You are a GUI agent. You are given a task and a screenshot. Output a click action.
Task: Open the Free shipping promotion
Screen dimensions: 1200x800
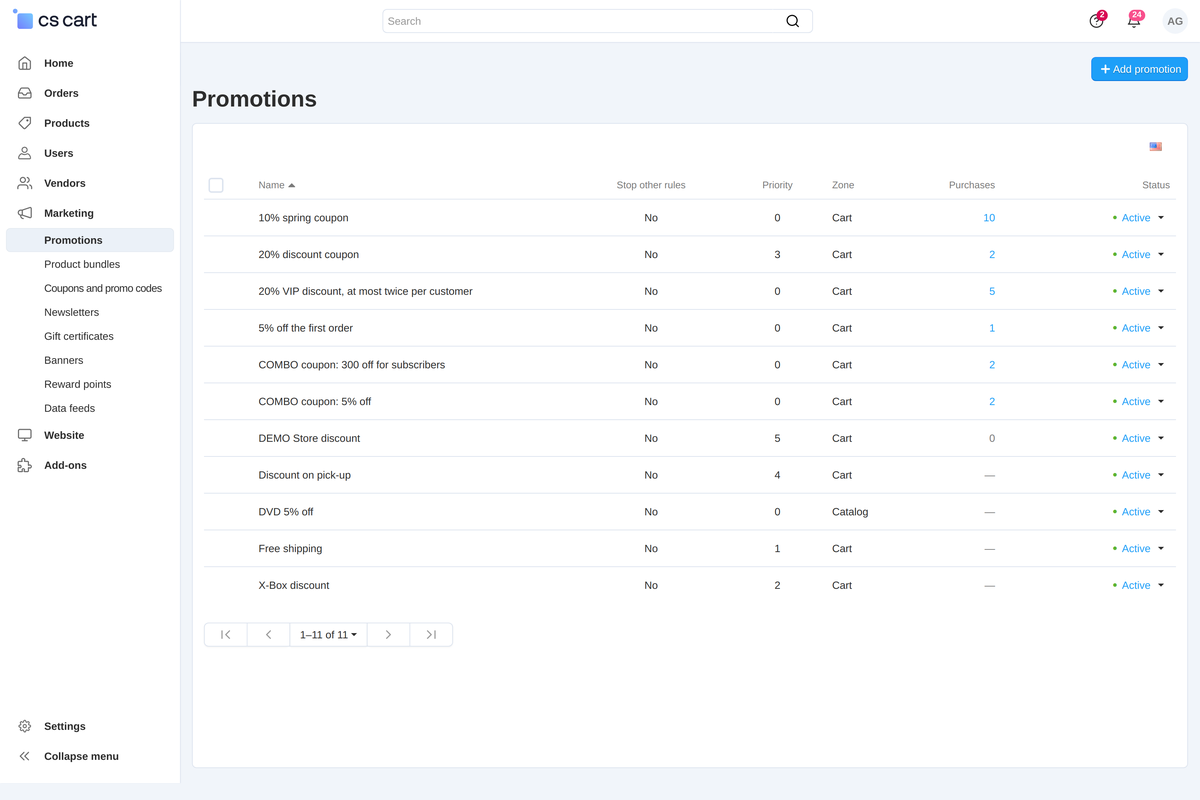click(x=290, y=549)
